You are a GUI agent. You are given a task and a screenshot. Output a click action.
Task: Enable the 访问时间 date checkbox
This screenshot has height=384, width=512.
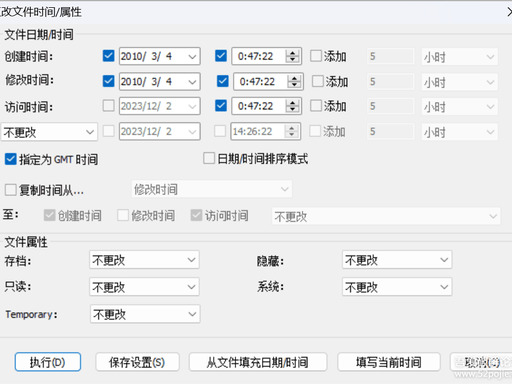pyautogui.click(x=108, y=106)
